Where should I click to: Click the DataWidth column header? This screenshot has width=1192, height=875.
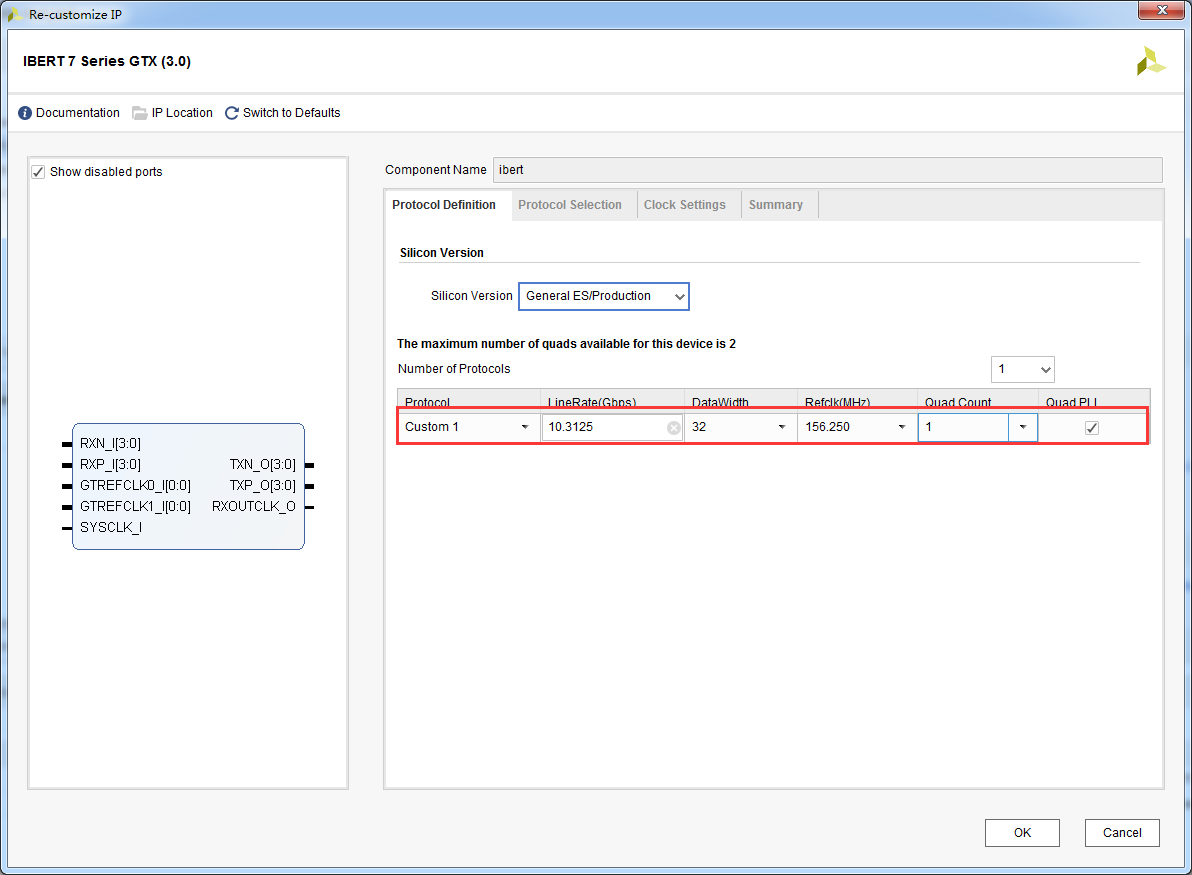click(x=740, y=401)
